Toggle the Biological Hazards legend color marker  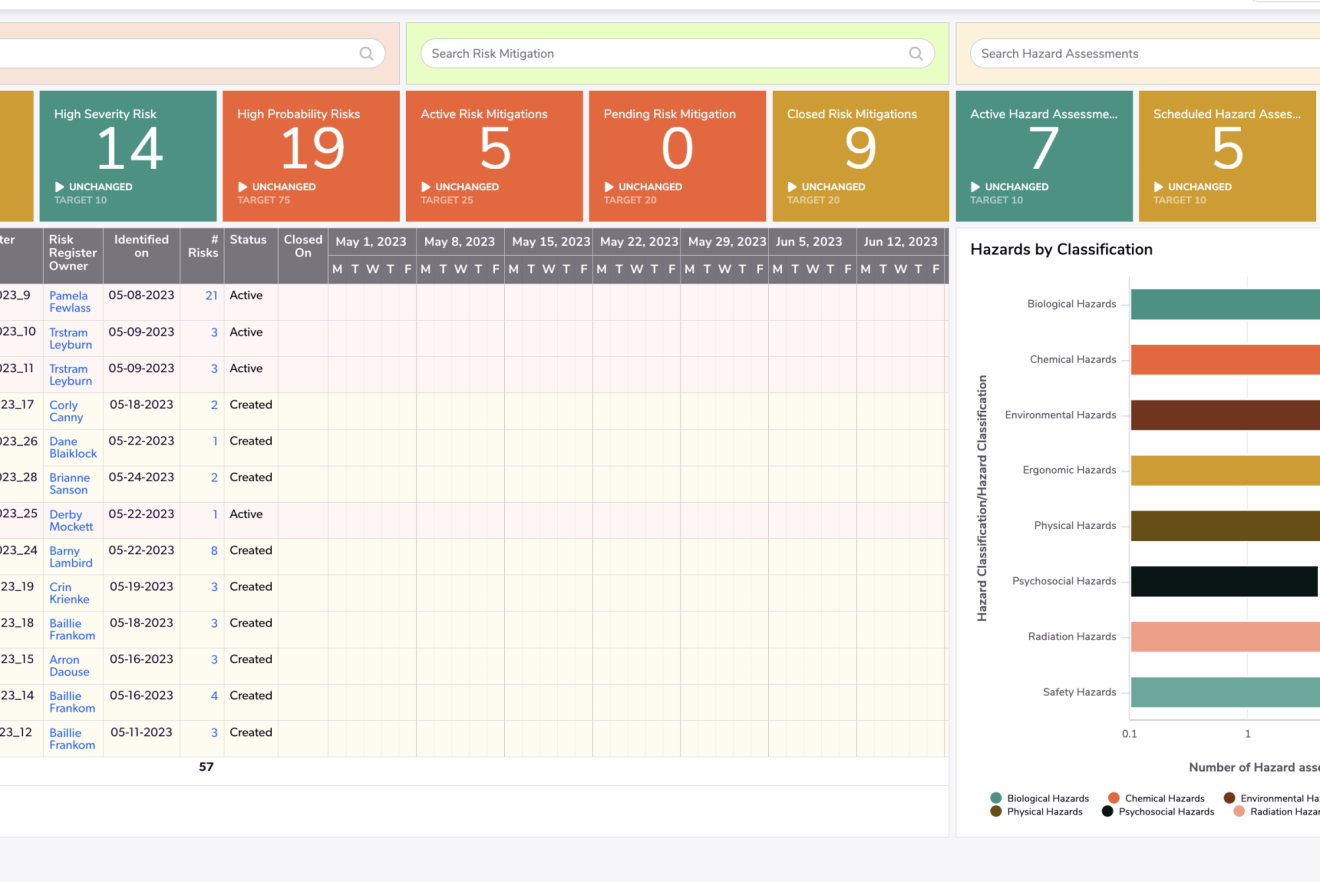(x=996, y=798)
